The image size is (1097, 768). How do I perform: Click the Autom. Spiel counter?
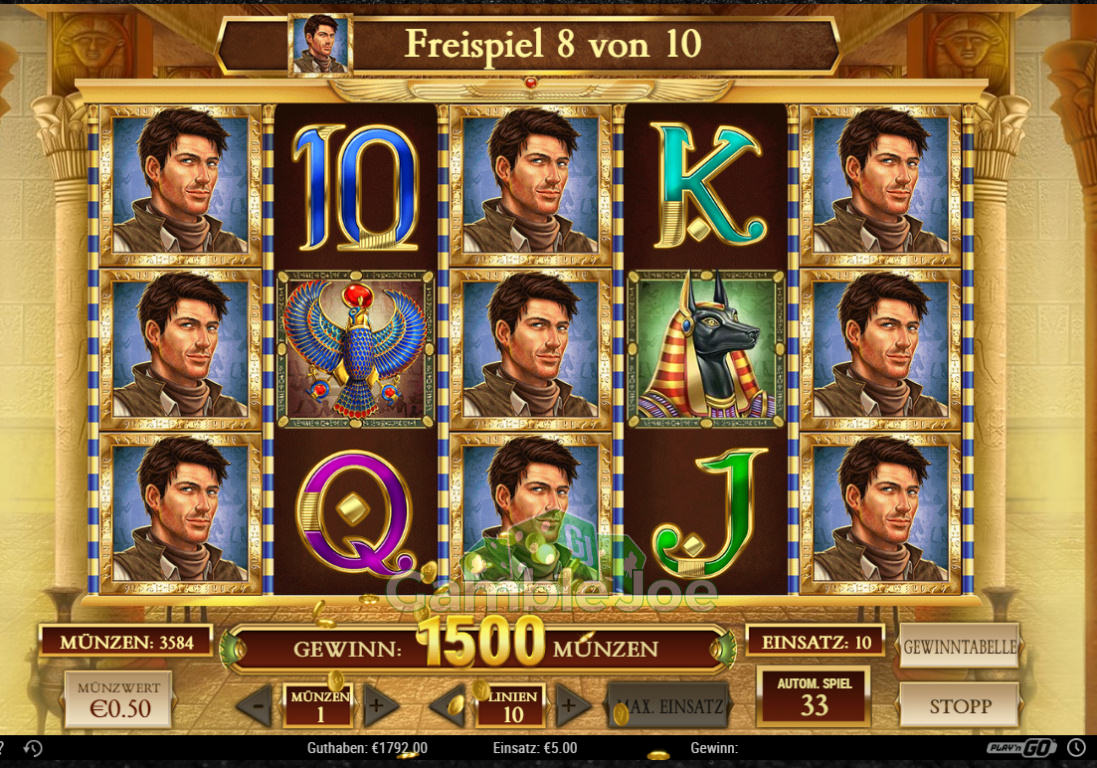(814, 696)
